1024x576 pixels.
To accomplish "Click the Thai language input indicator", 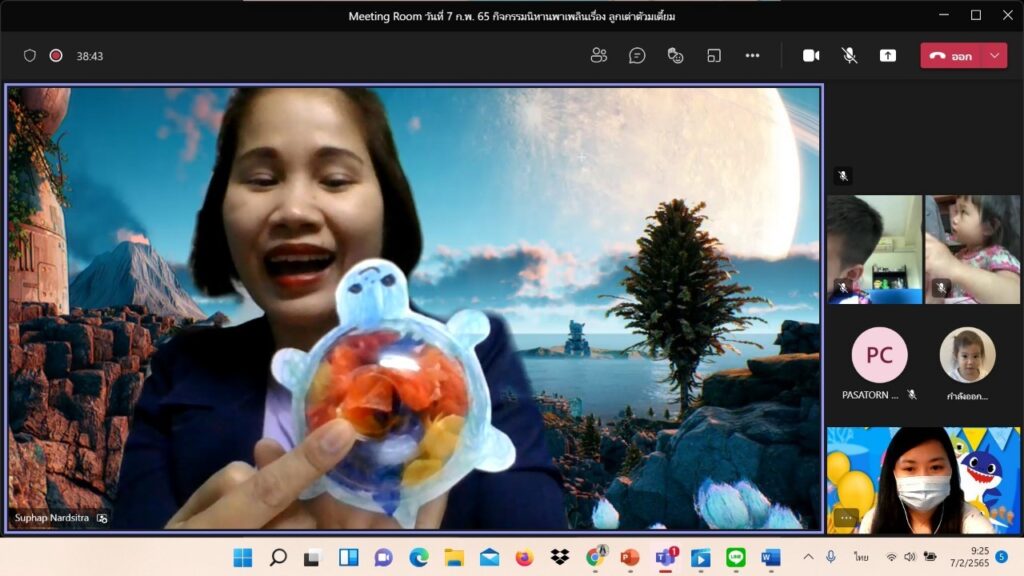I will (860, 557).
